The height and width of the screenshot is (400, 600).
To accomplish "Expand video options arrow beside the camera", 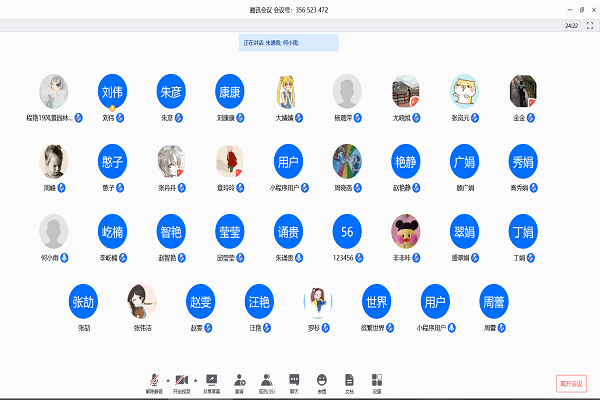I will pos(195,379).
